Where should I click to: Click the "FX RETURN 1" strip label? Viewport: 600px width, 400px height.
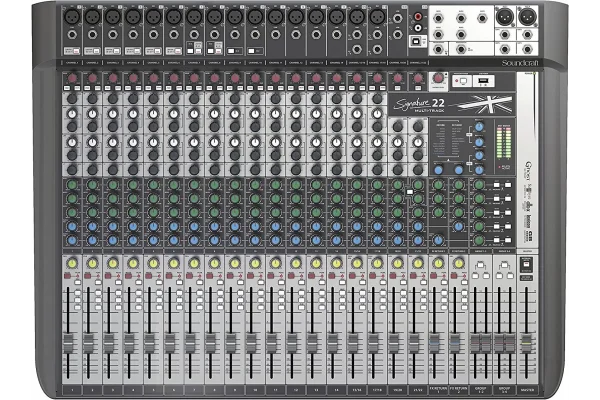(x=438, y=390)
